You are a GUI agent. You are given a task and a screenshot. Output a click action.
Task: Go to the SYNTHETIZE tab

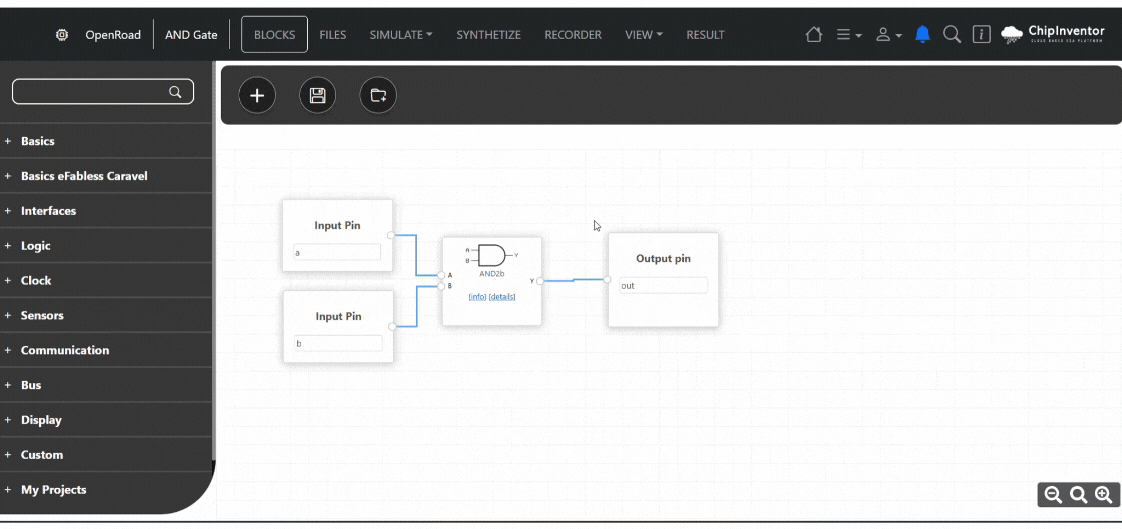click(489, 34)
